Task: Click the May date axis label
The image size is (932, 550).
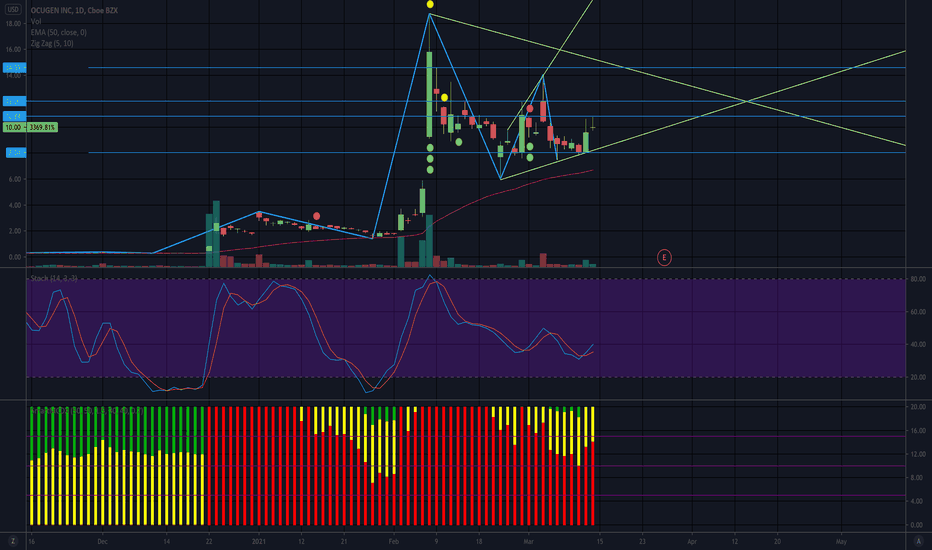Action: click(841, 542)
